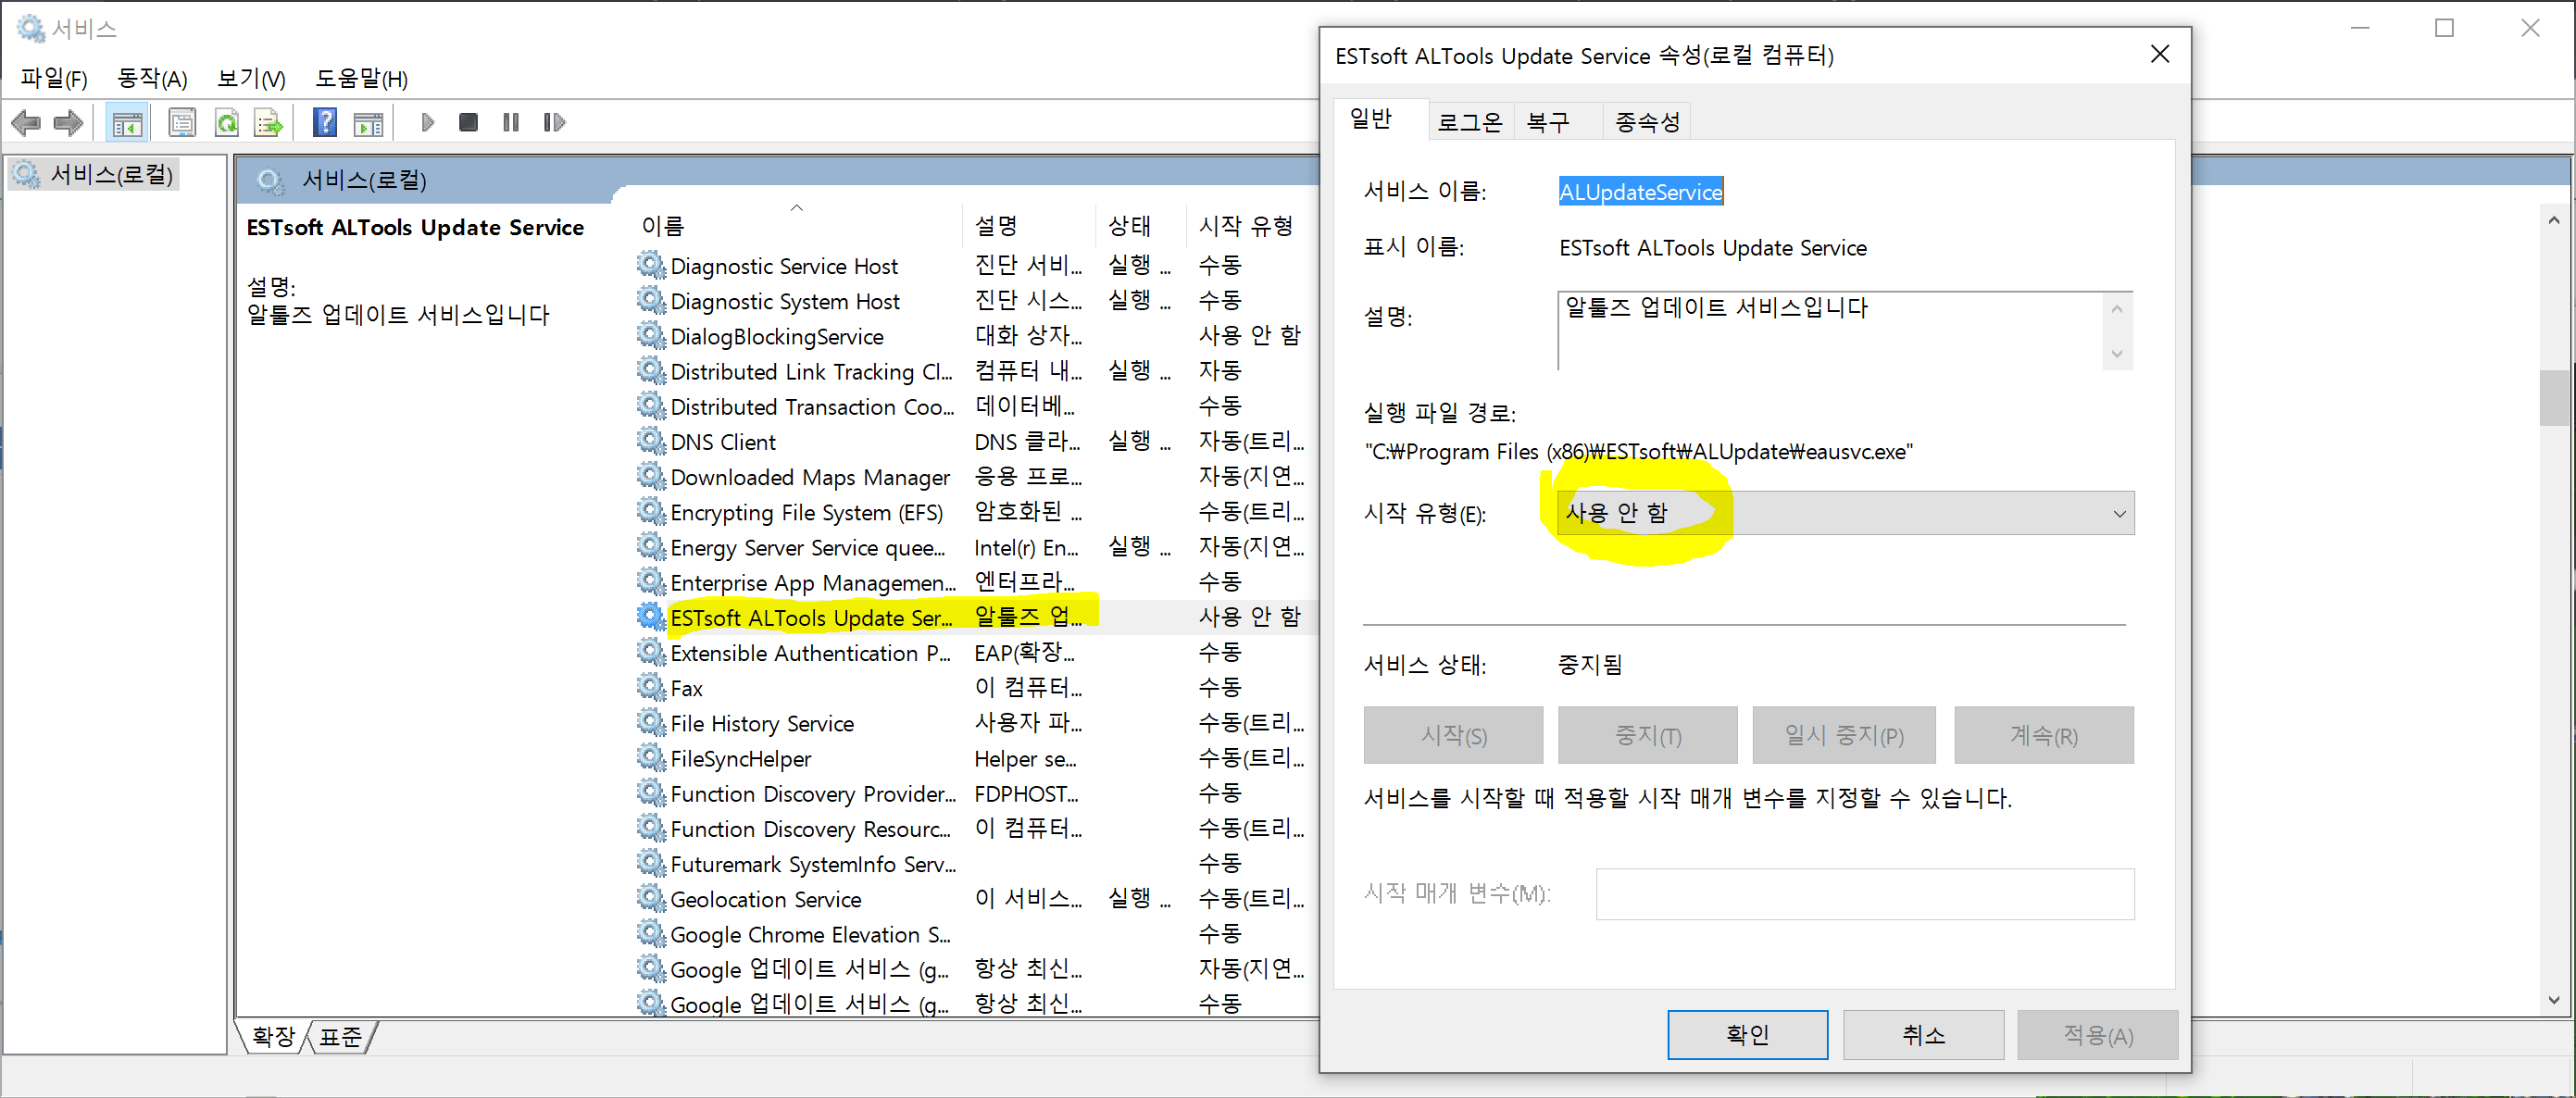Image resolution: width=2576 pixels, height=1098 pixels.
Task: Sort services by the 이름 column header
Action: click(x=663, y=226)
